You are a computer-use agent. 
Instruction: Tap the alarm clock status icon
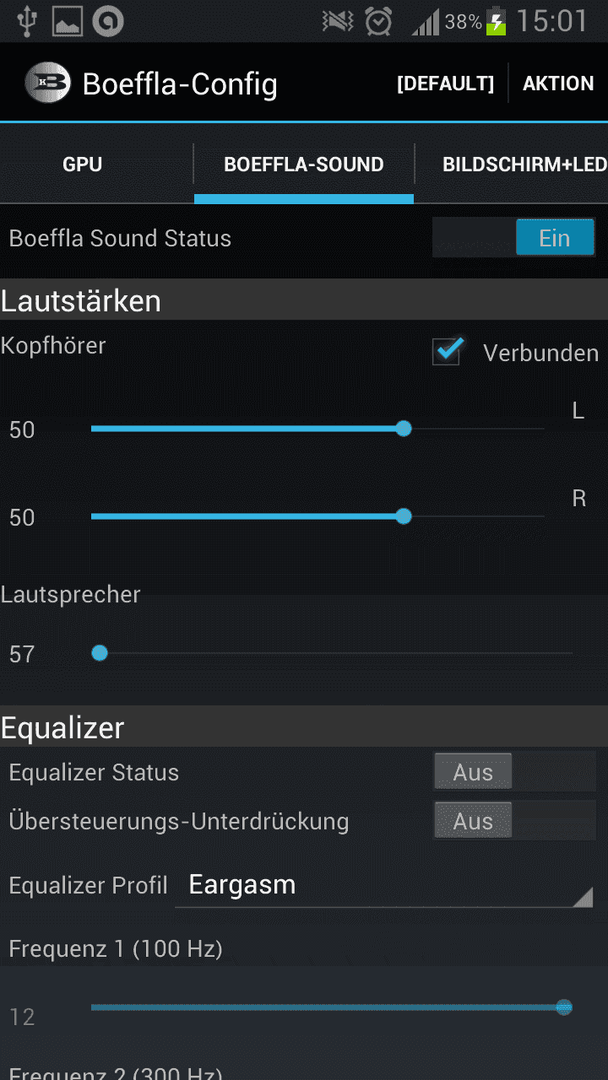tap(379, 21)
